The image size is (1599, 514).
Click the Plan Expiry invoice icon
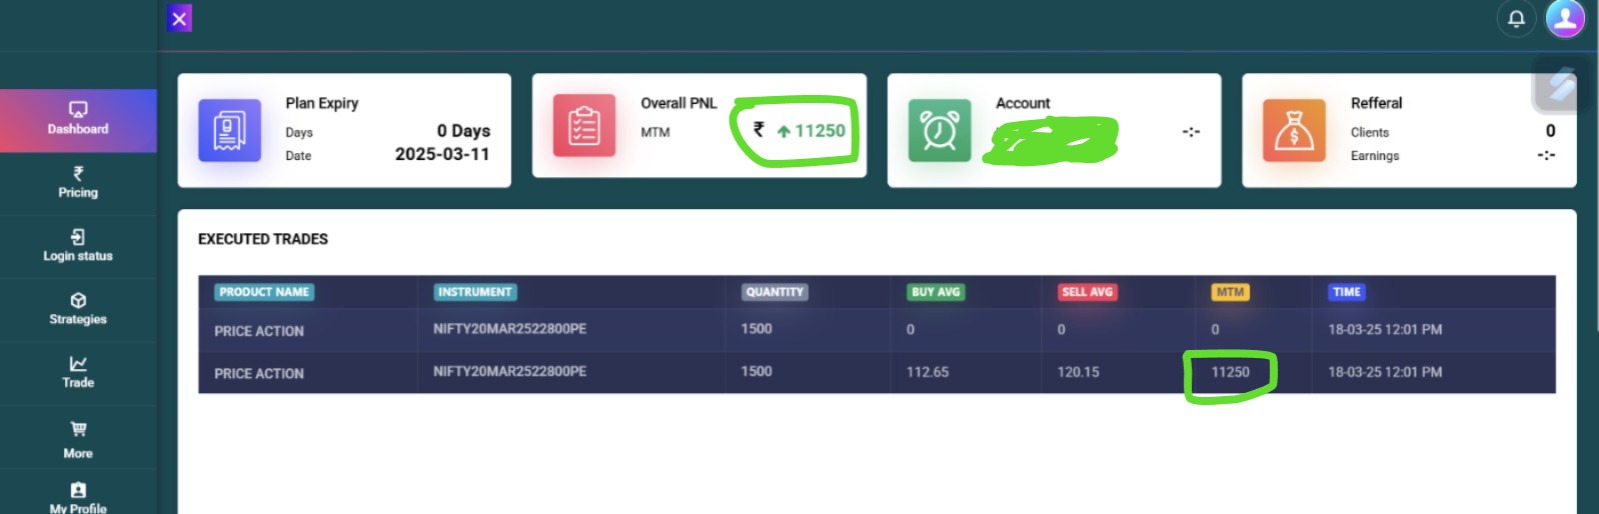click(x=229, y=130)
